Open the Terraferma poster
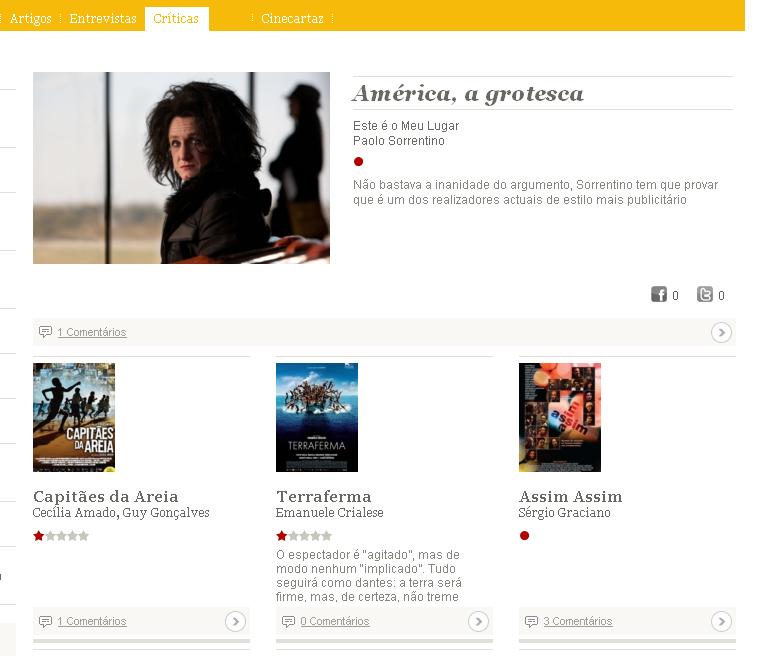763x656 pixels. click(317, 417)
